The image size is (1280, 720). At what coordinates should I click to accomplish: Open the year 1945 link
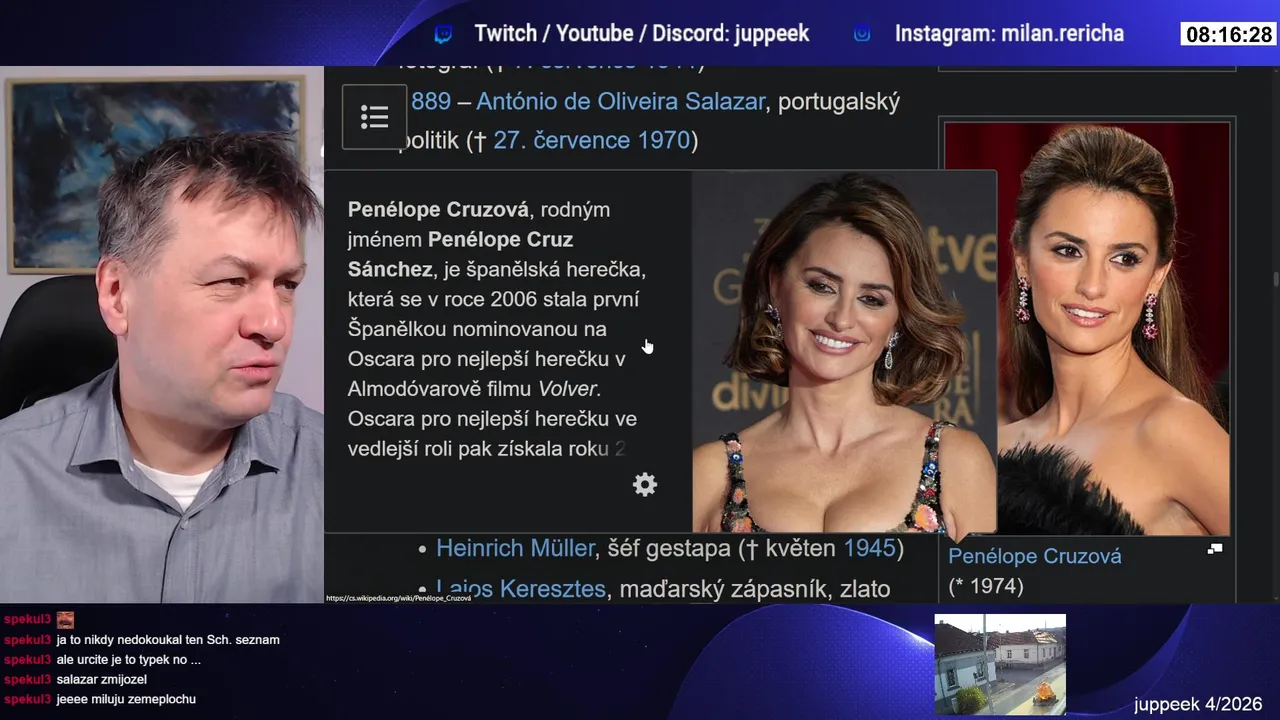pyautogui.click(x=869, y=549)
